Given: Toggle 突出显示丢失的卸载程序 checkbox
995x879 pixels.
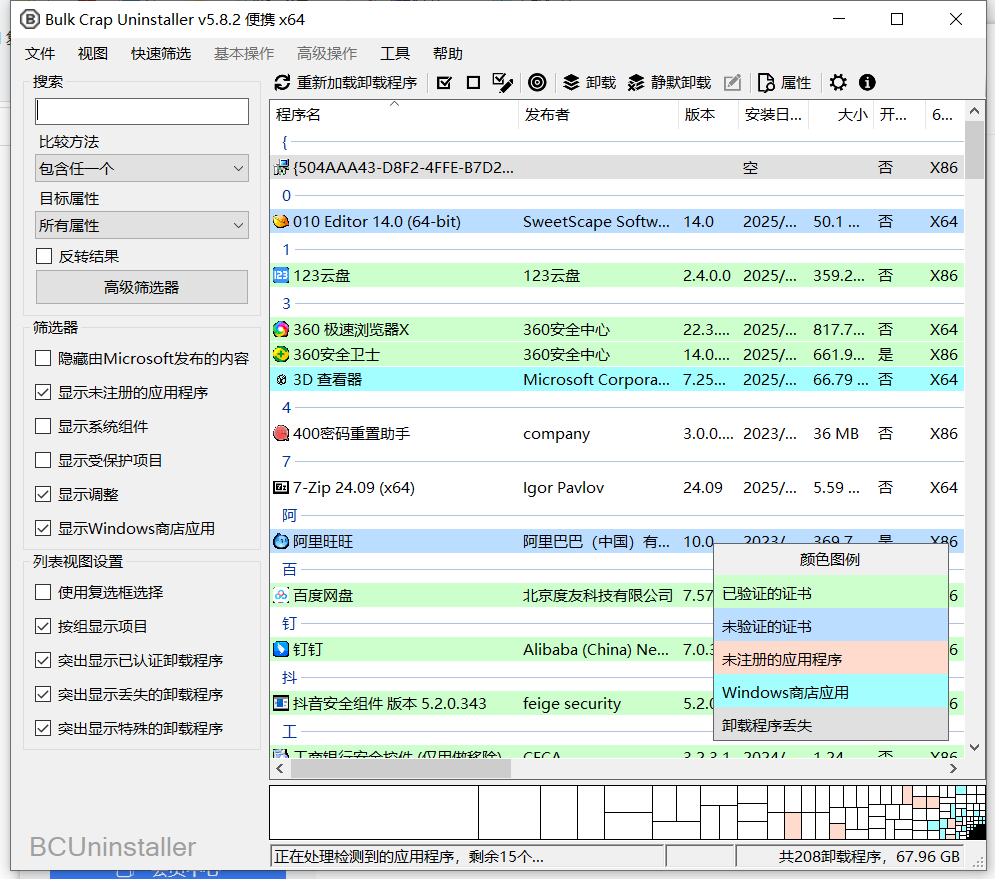Looking at the screenshot, I should [x=43, y=694].
